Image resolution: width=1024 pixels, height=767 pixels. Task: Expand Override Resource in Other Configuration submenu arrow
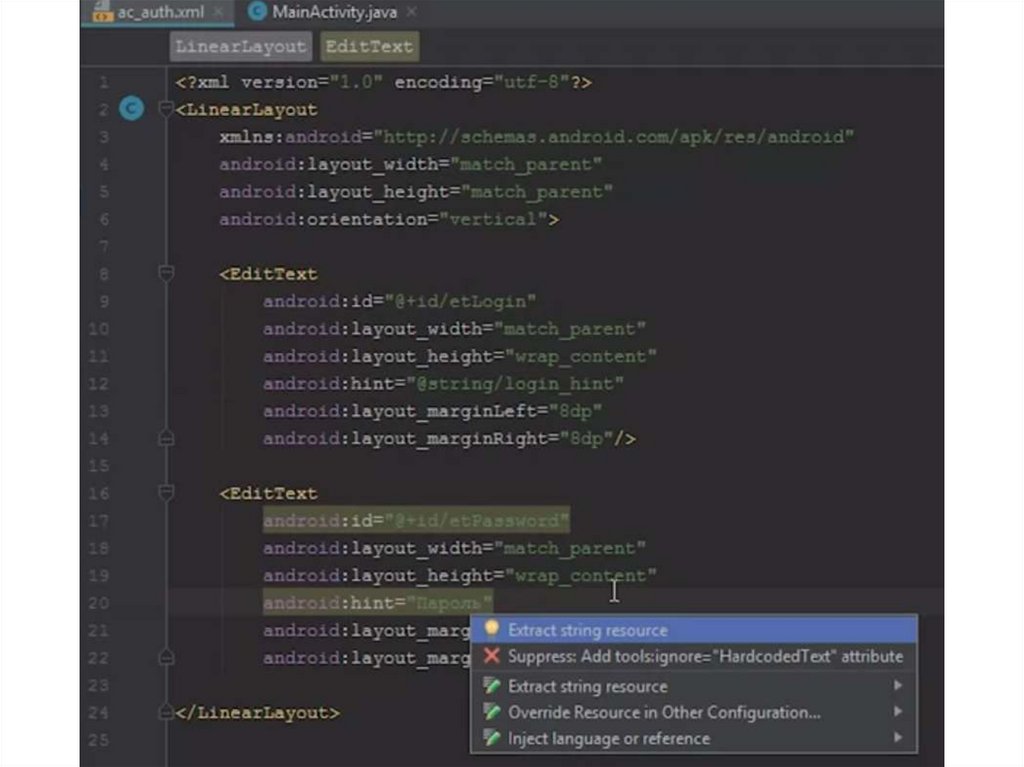pyautogui.click(x=898, y=712)
